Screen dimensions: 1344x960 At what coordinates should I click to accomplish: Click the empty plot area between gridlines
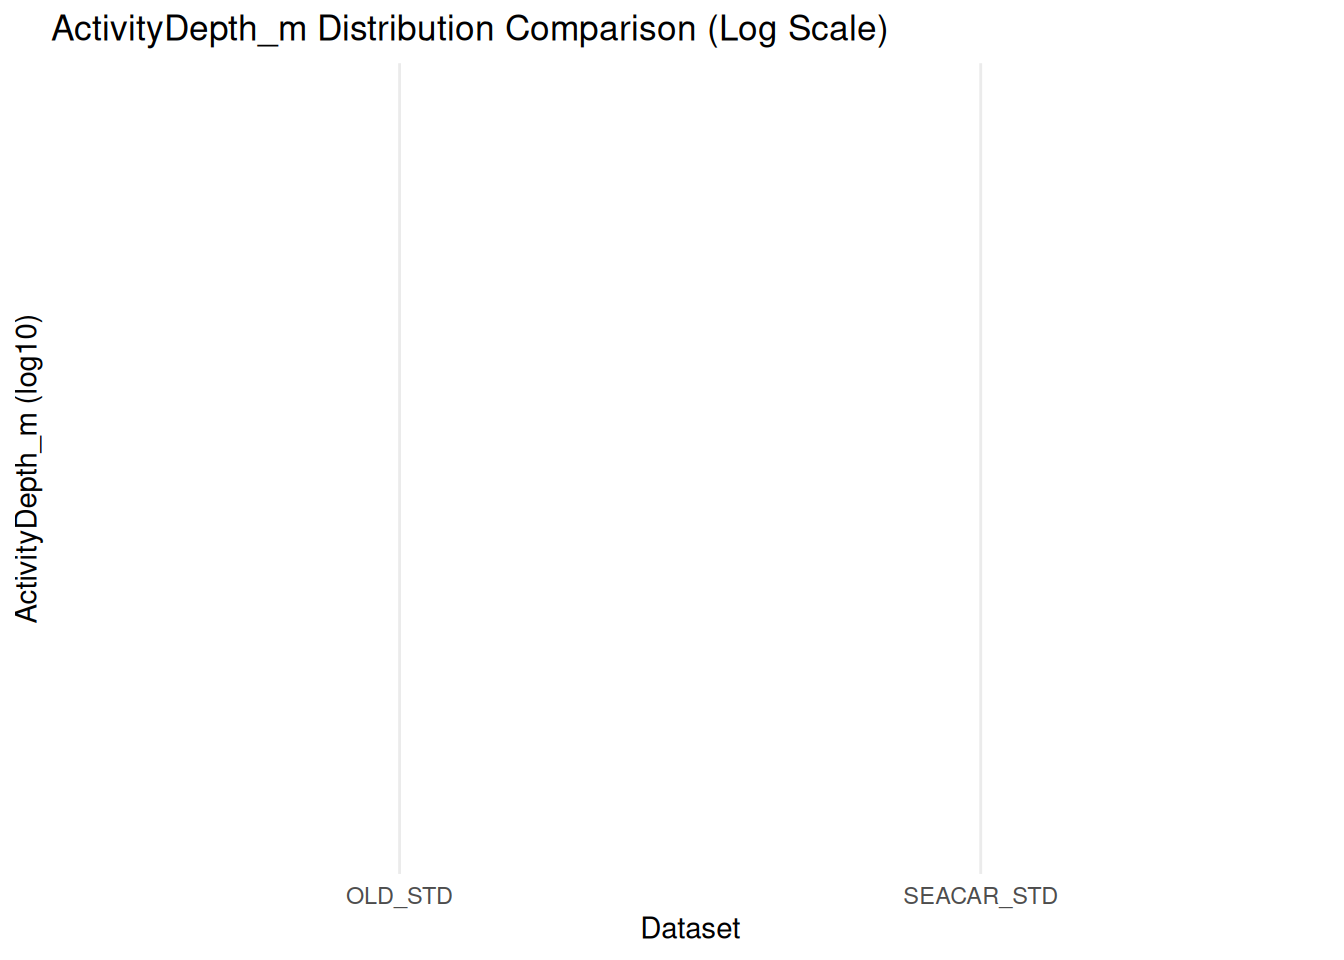point(690,468)
